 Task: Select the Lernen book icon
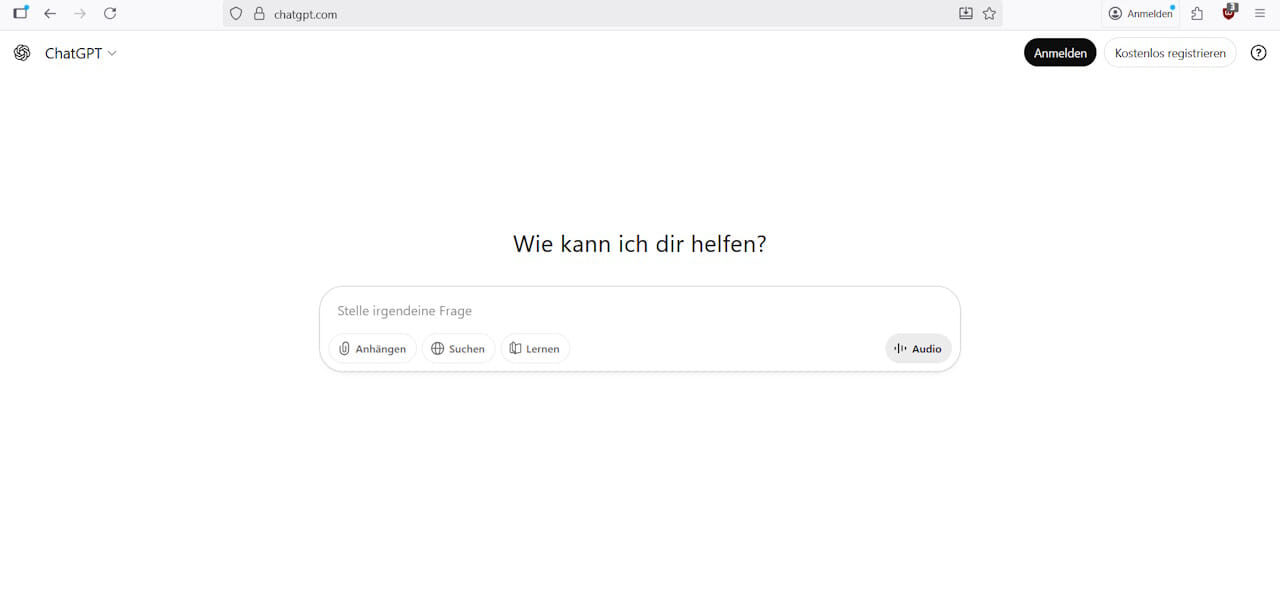tap(514, 348)
